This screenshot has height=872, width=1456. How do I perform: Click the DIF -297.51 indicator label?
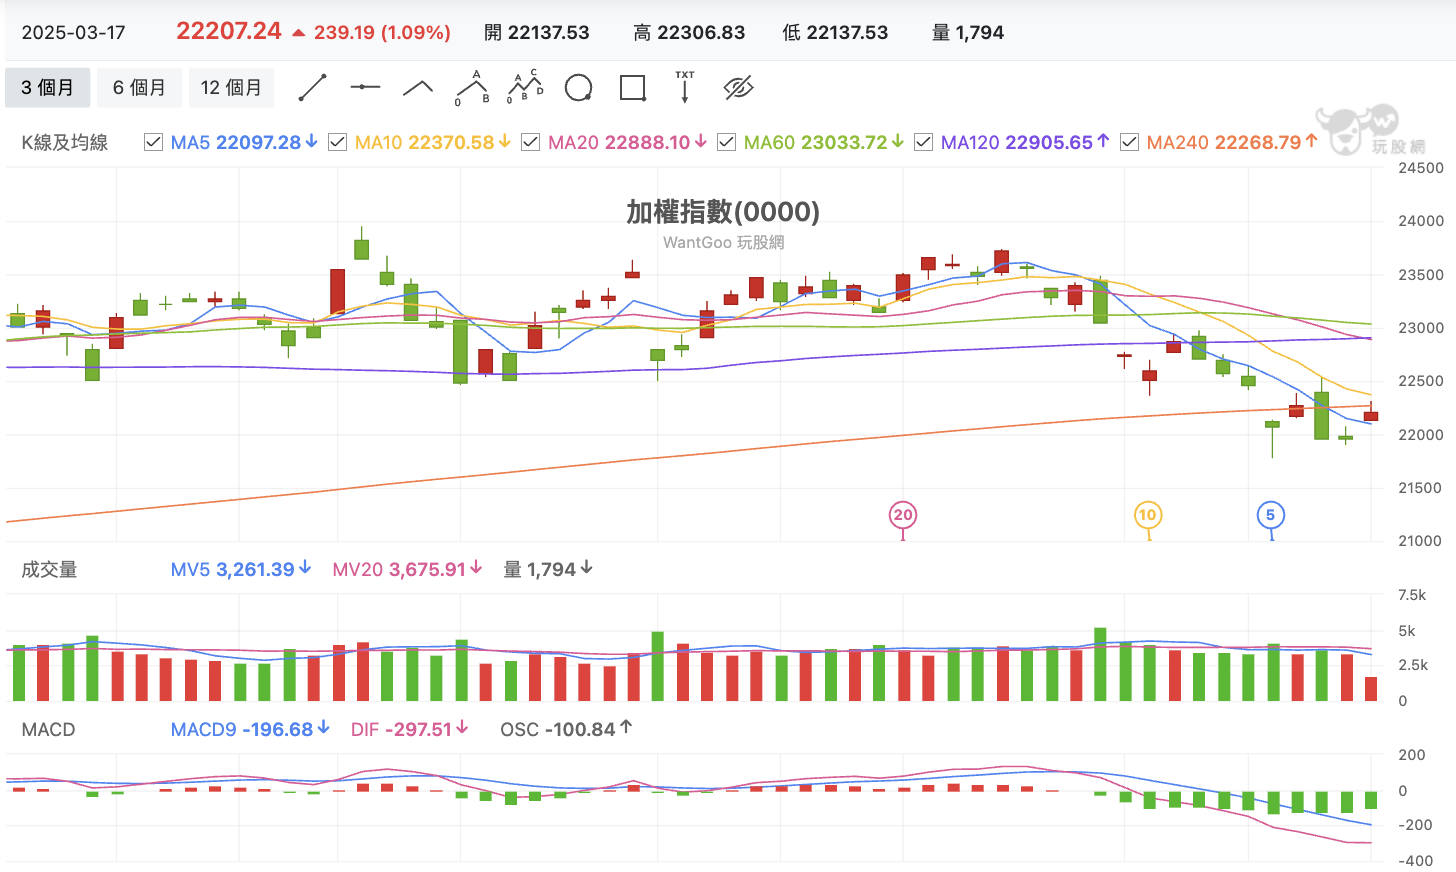click(410, 729)
